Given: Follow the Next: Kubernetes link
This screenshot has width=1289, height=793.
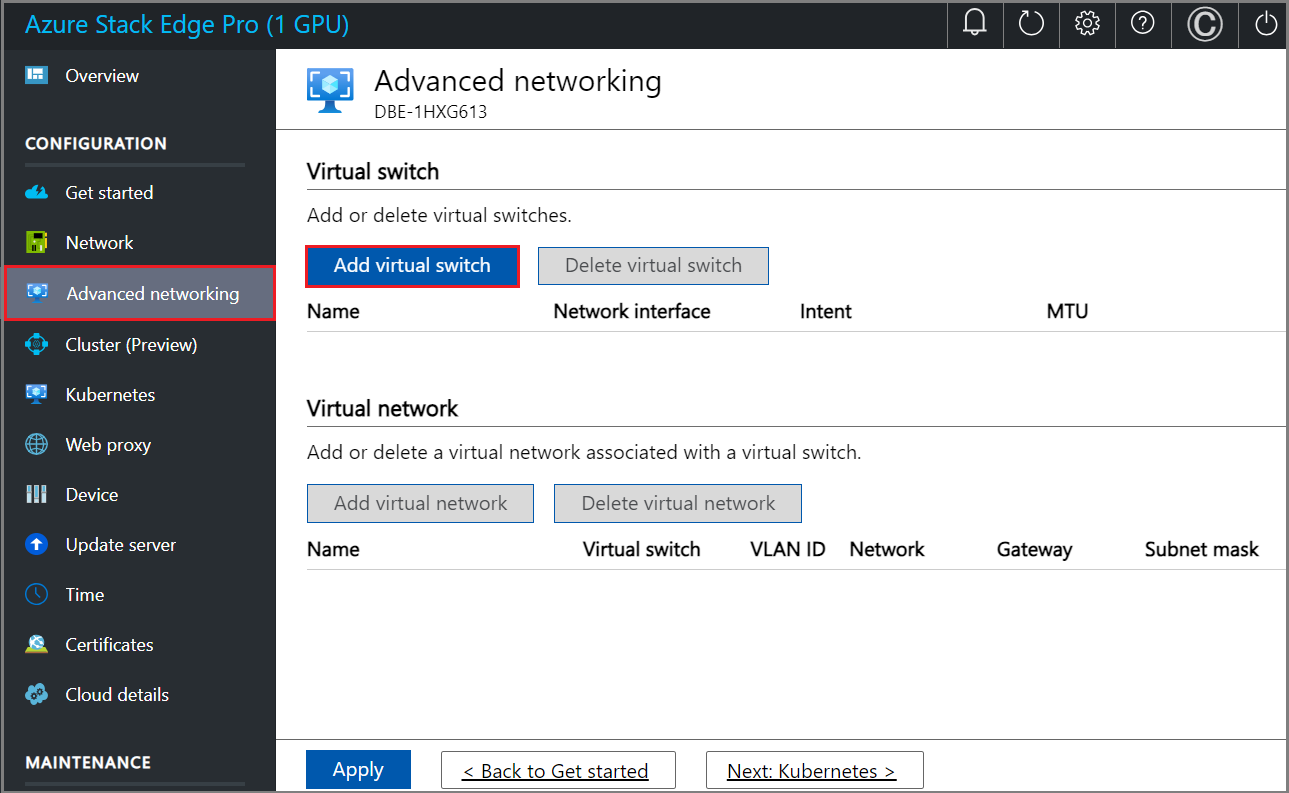Looking at the screenshot, I should tap(814, 770).
